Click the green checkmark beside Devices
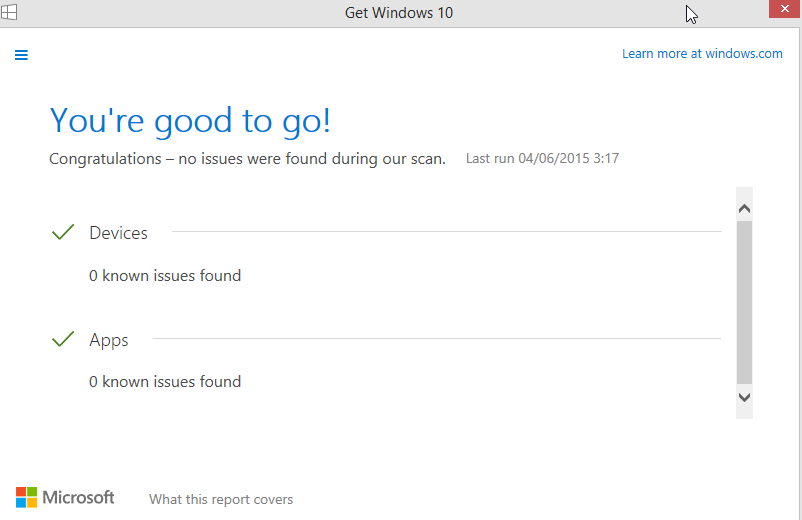The width and height of the screenshot is (802, 520). coord(63,232)
